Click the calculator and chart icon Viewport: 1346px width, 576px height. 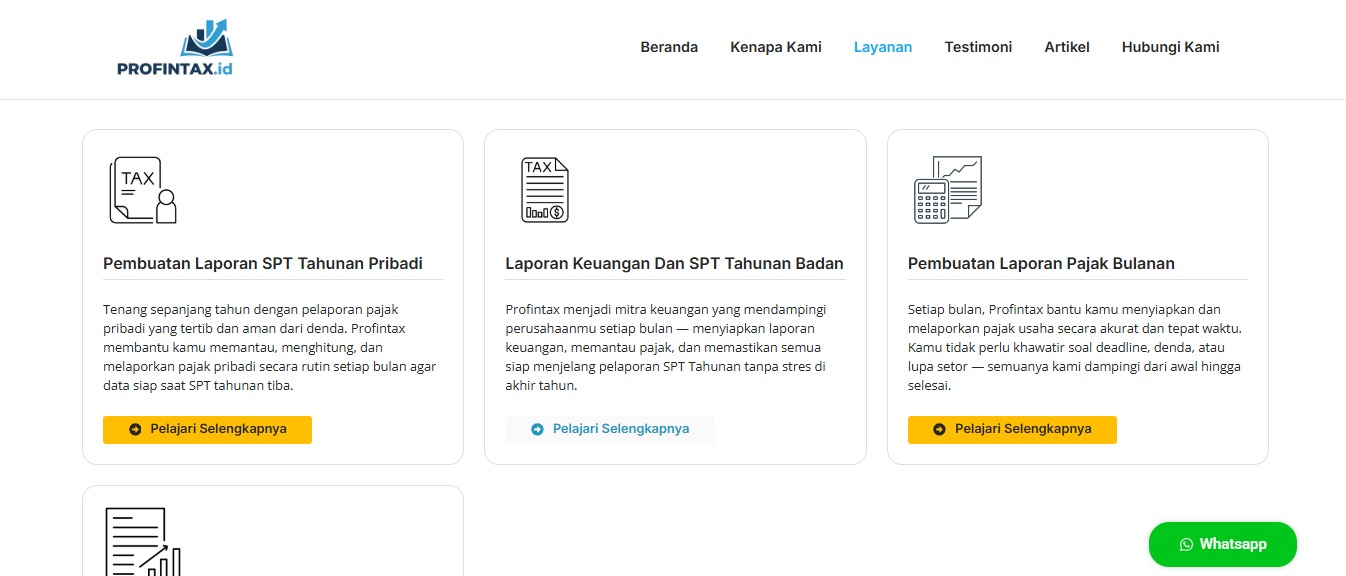coord(948,189)
